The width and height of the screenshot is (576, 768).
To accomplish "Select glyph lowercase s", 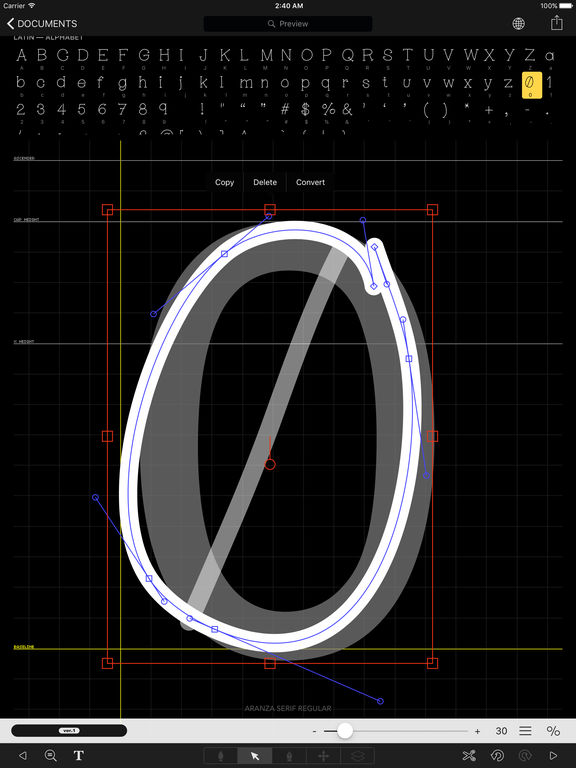I will [x=366, y=83].
